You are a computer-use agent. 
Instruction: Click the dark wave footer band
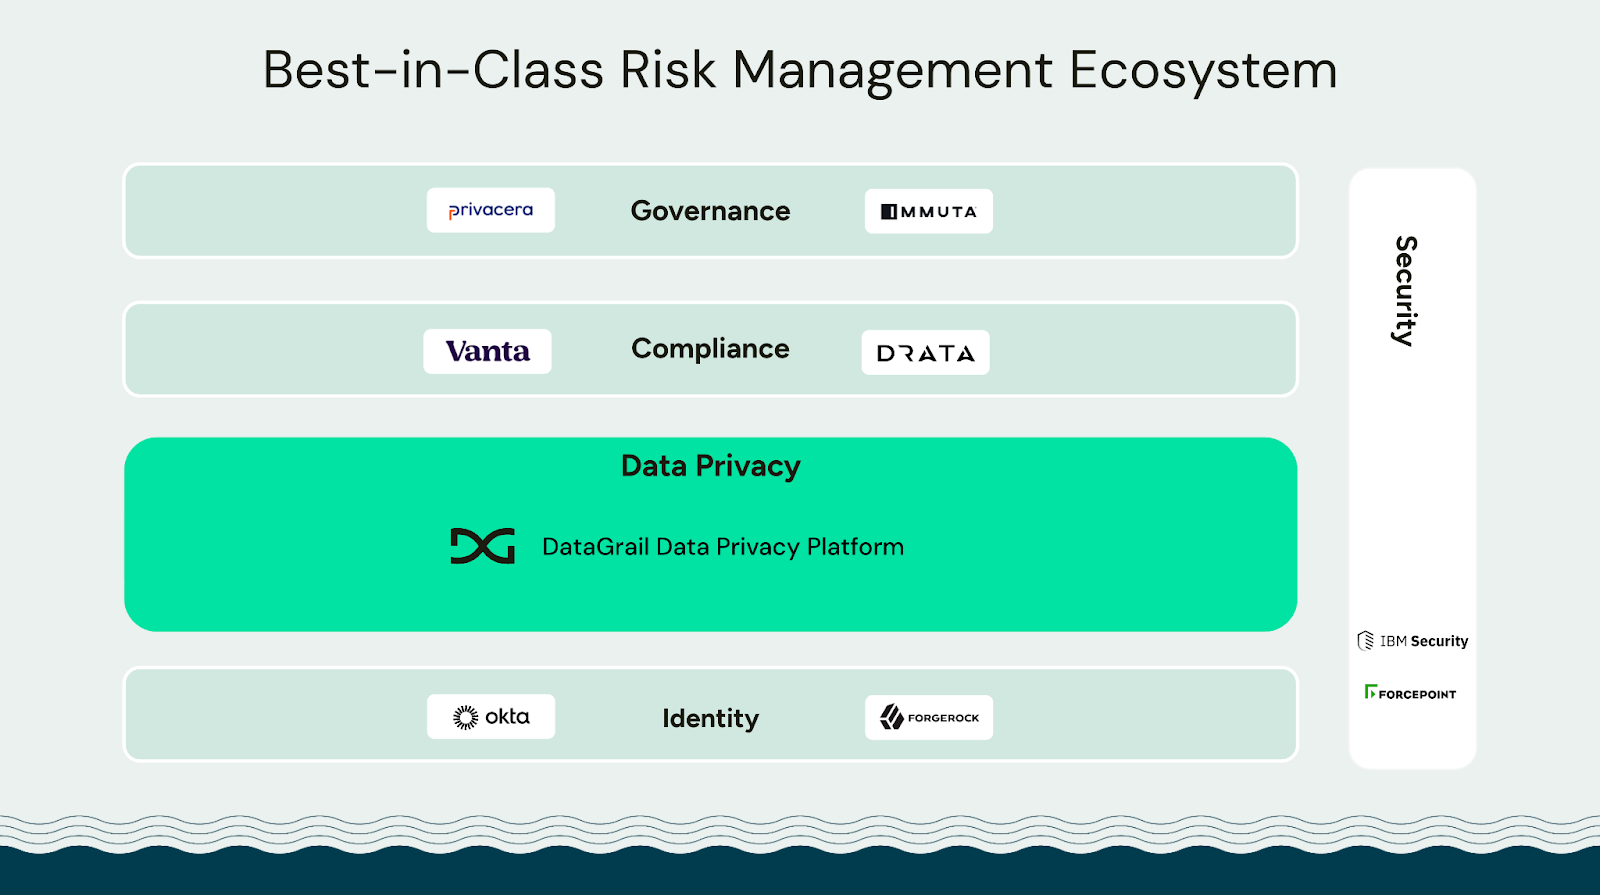800,872
